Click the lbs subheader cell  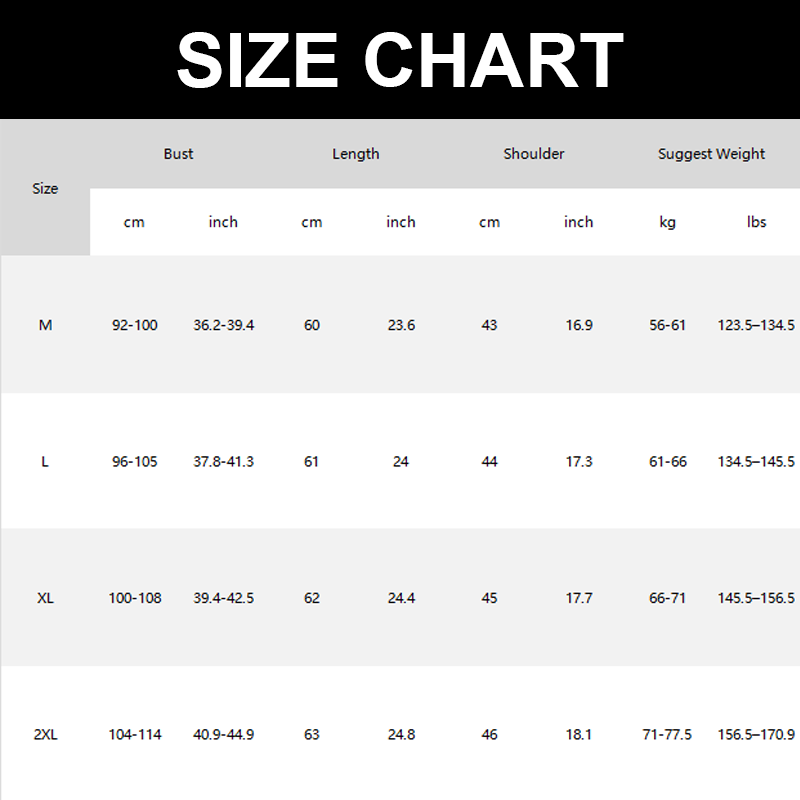point(756,222)
